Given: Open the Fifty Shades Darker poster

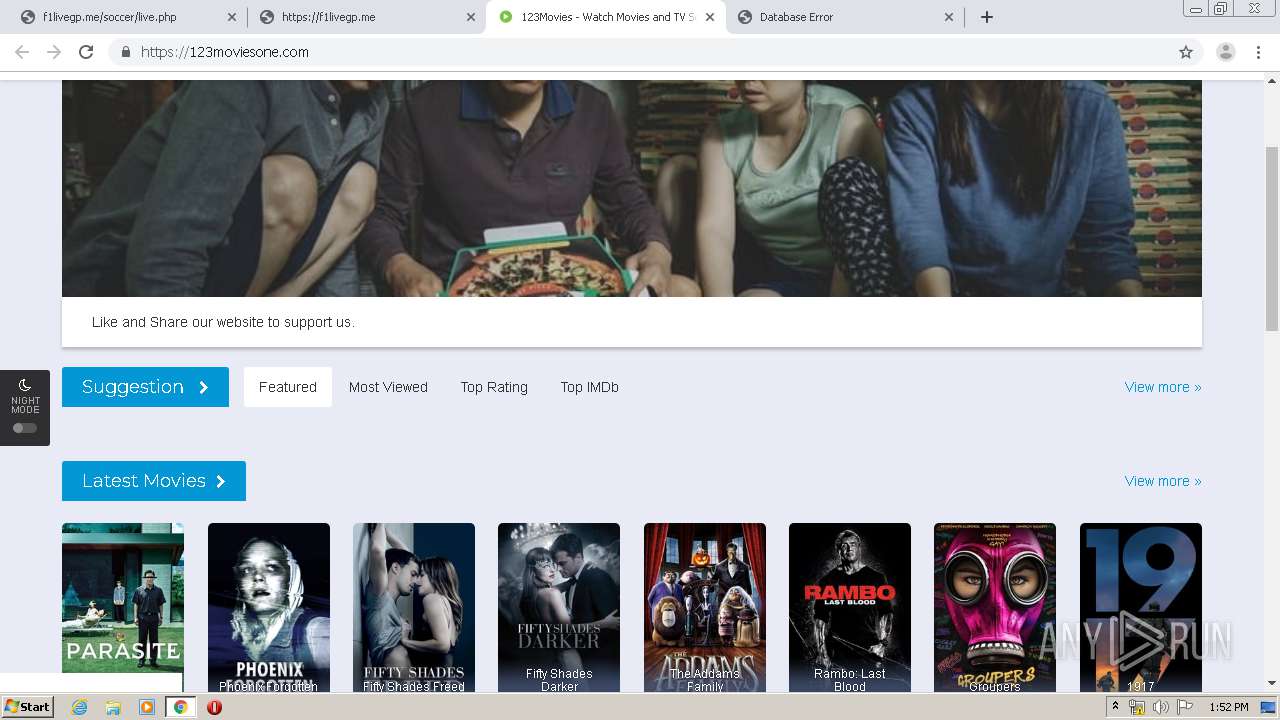Looking at the screenshot, I should [x=559, y=607].
